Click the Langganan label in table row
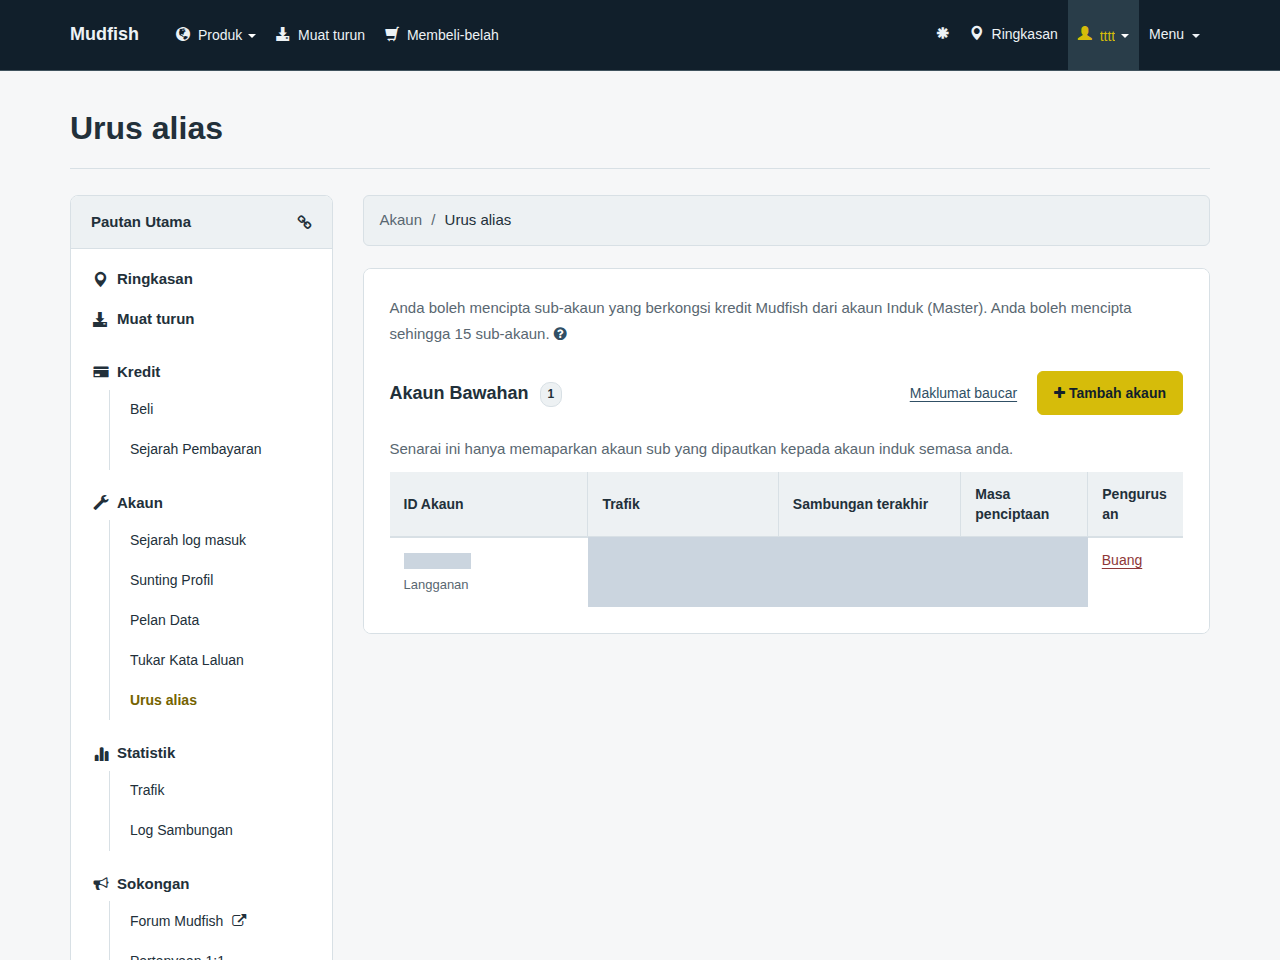This screenshot has width=1280, height=960. pyautogui.click(x=436, y=585)
